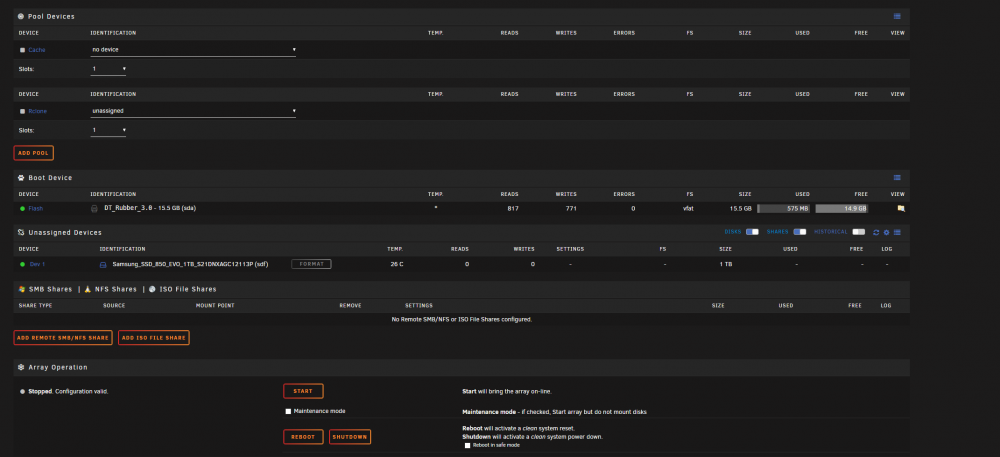The height and width of the screenshot is (457, 1000).
Task: Click the 'Stopped. Configuration valid.' status text
Action: [68, 391]
